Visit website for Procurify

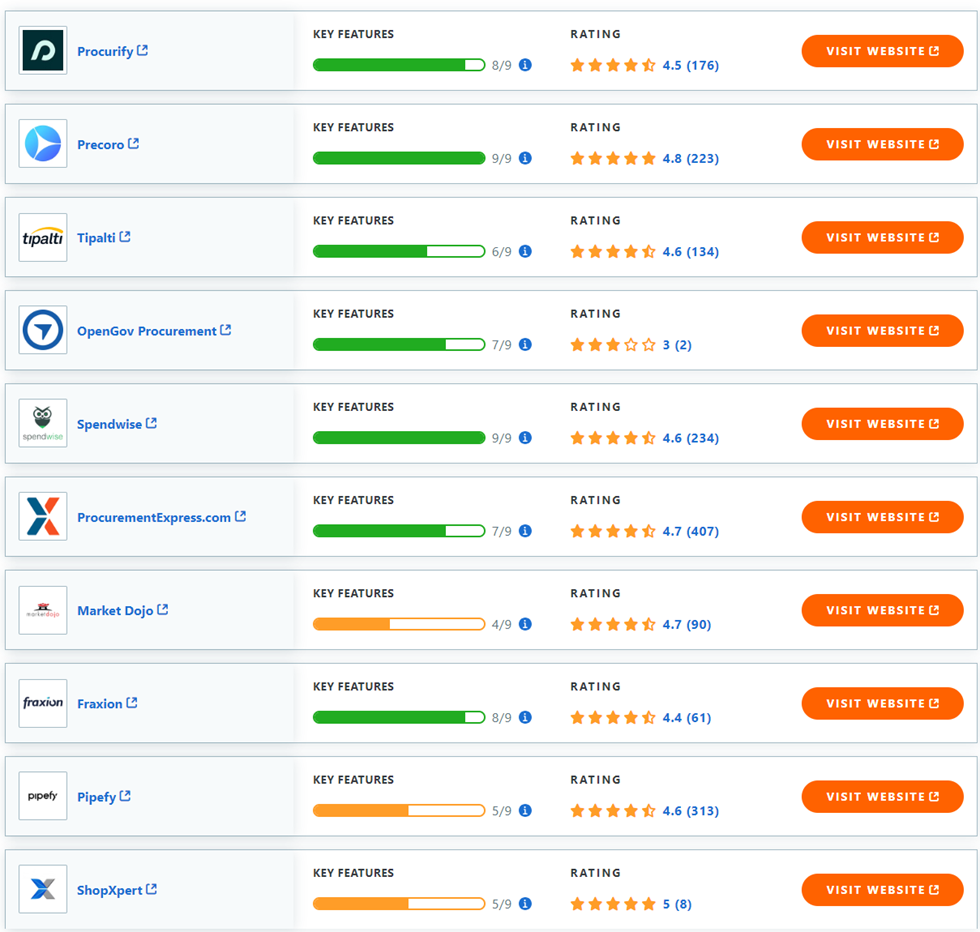click(x=882, y=51)
